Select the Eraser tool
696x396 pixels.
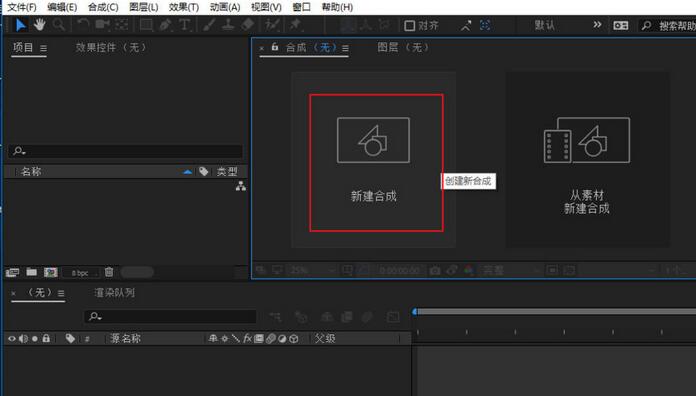click(248, 25)
